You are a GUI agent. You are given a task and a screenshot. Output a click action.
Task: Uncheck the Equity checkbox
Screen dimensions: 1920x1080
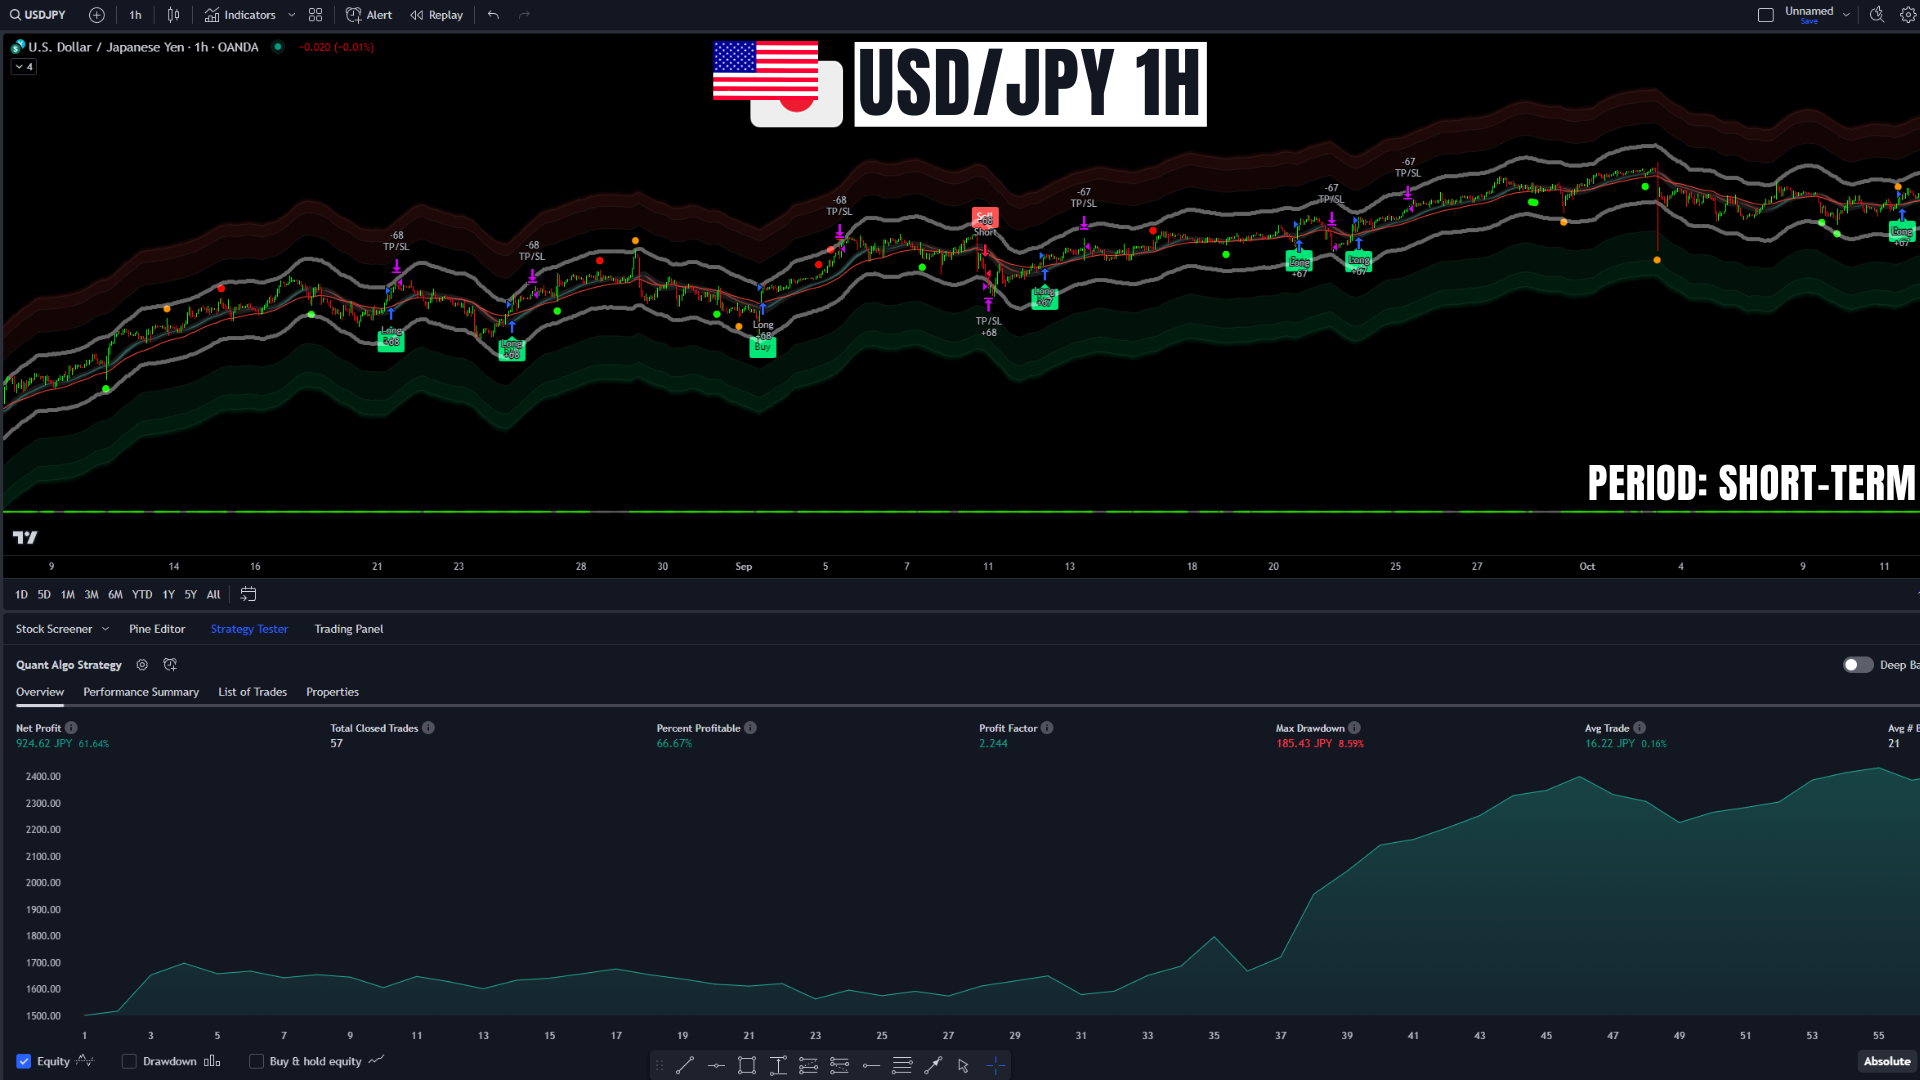point(24,1061)
